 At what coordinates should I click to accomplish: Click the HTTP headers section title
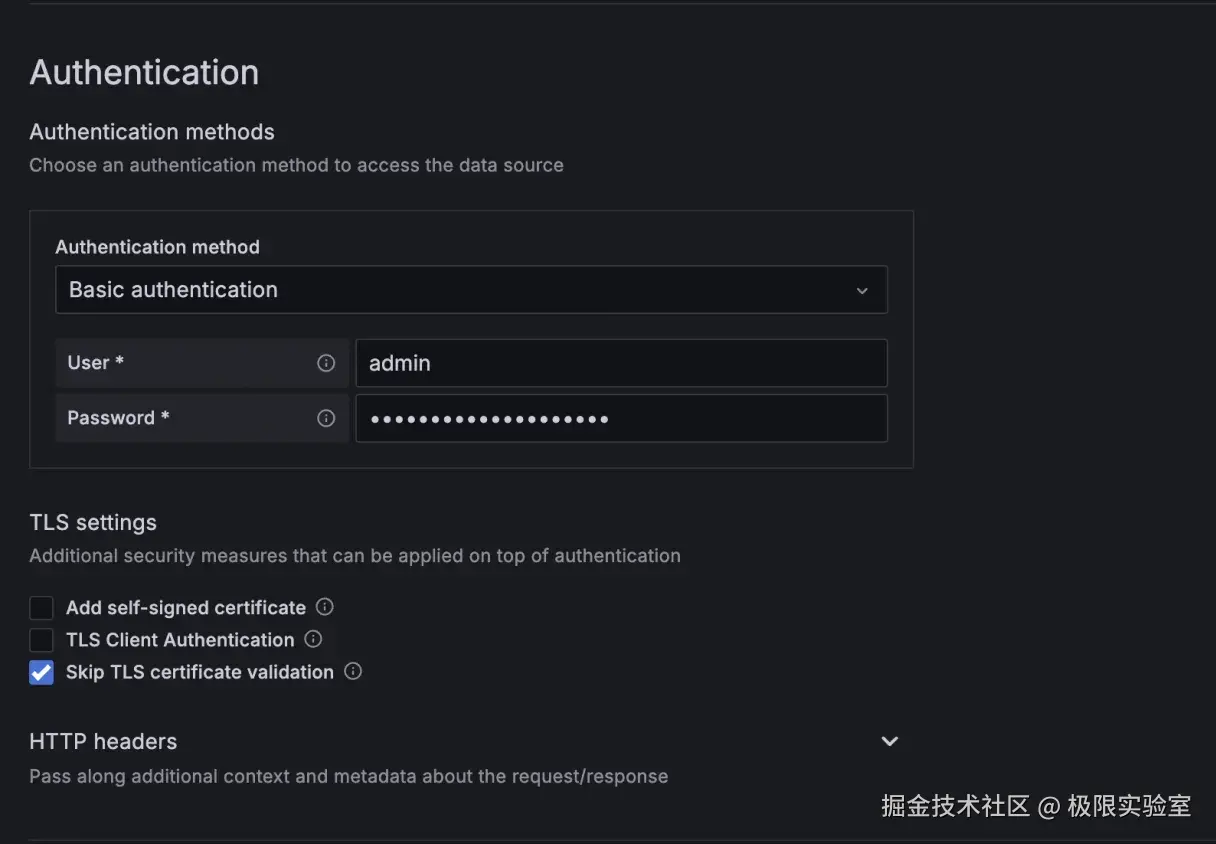point(103,741)
